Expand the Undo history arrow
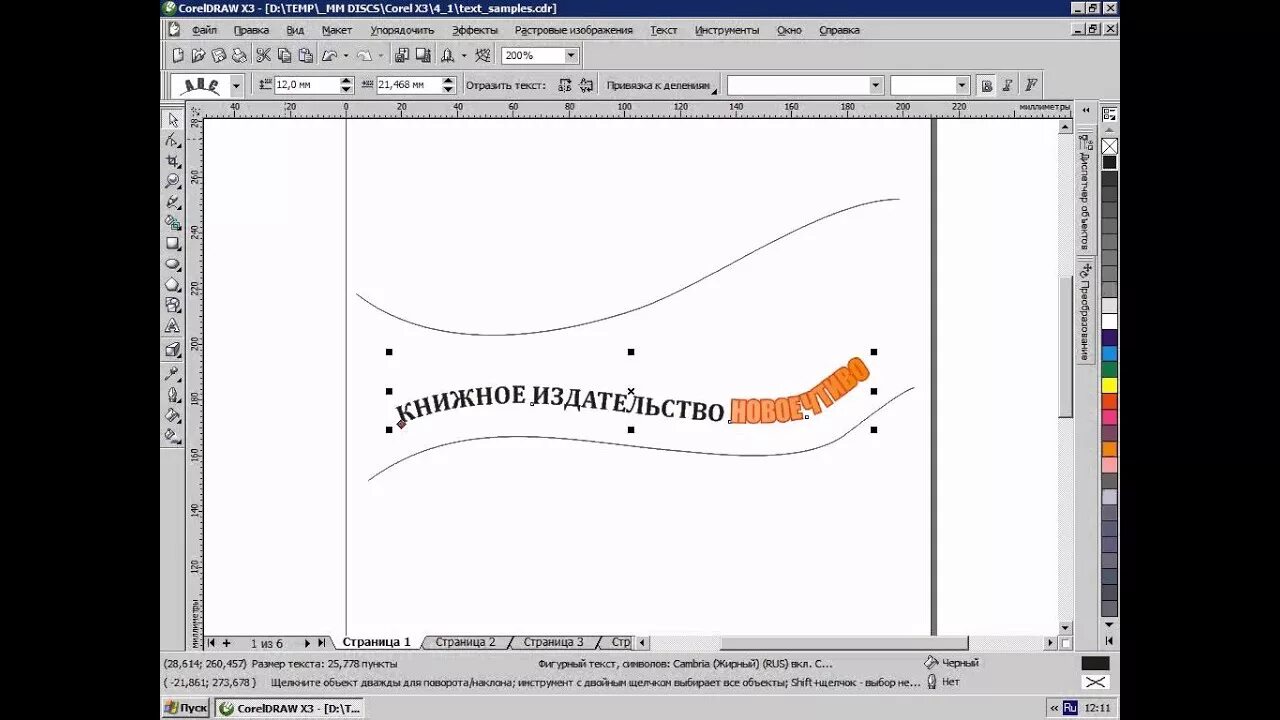The image size is (1280, 720). (x=347, y=55)
